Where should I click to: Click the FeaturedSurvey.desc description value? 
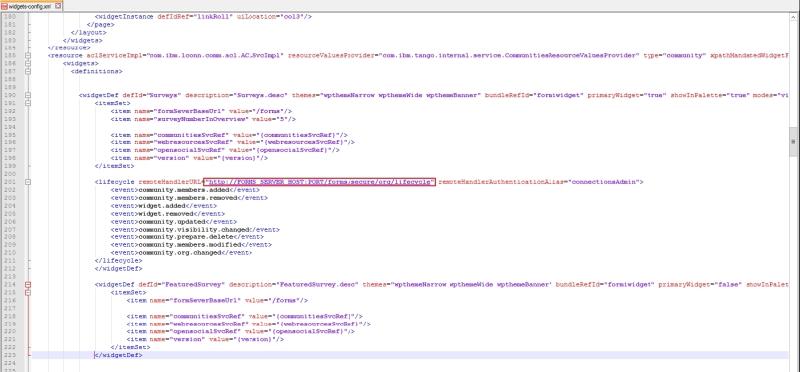pyautogui.click(x=318, y=284)
